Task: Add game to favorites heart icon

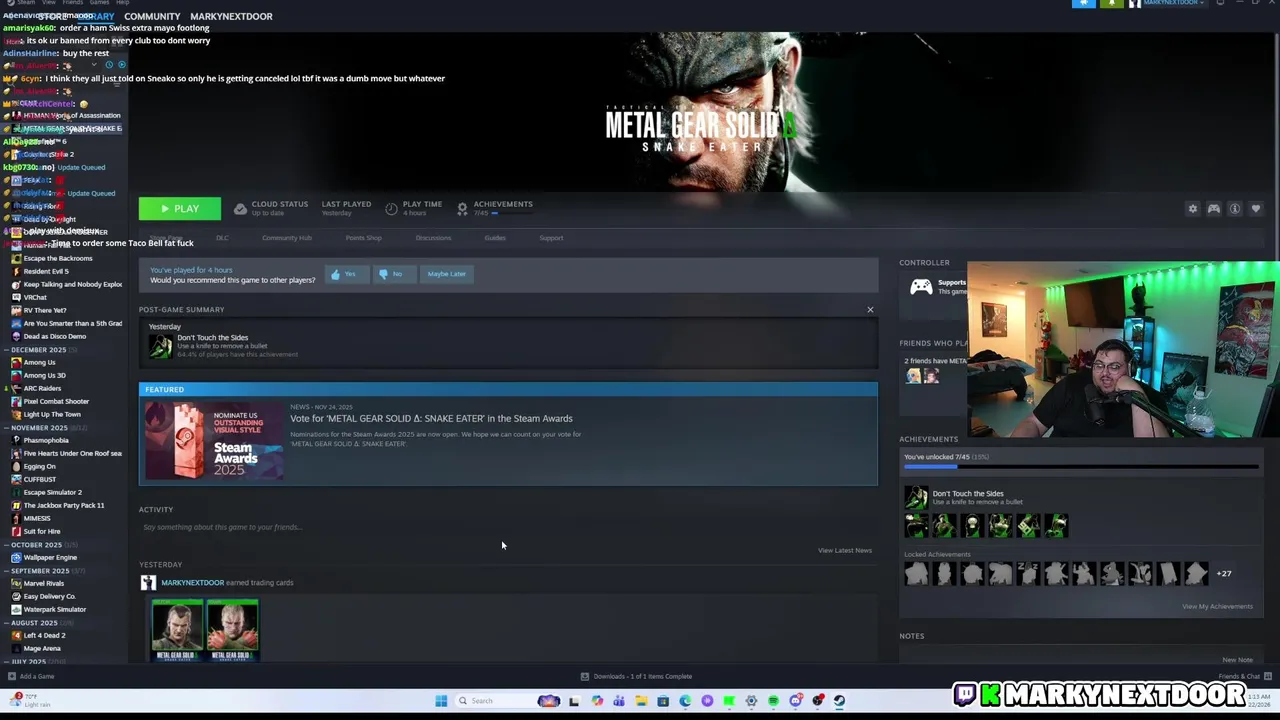Action: [x=1255, y=209]
